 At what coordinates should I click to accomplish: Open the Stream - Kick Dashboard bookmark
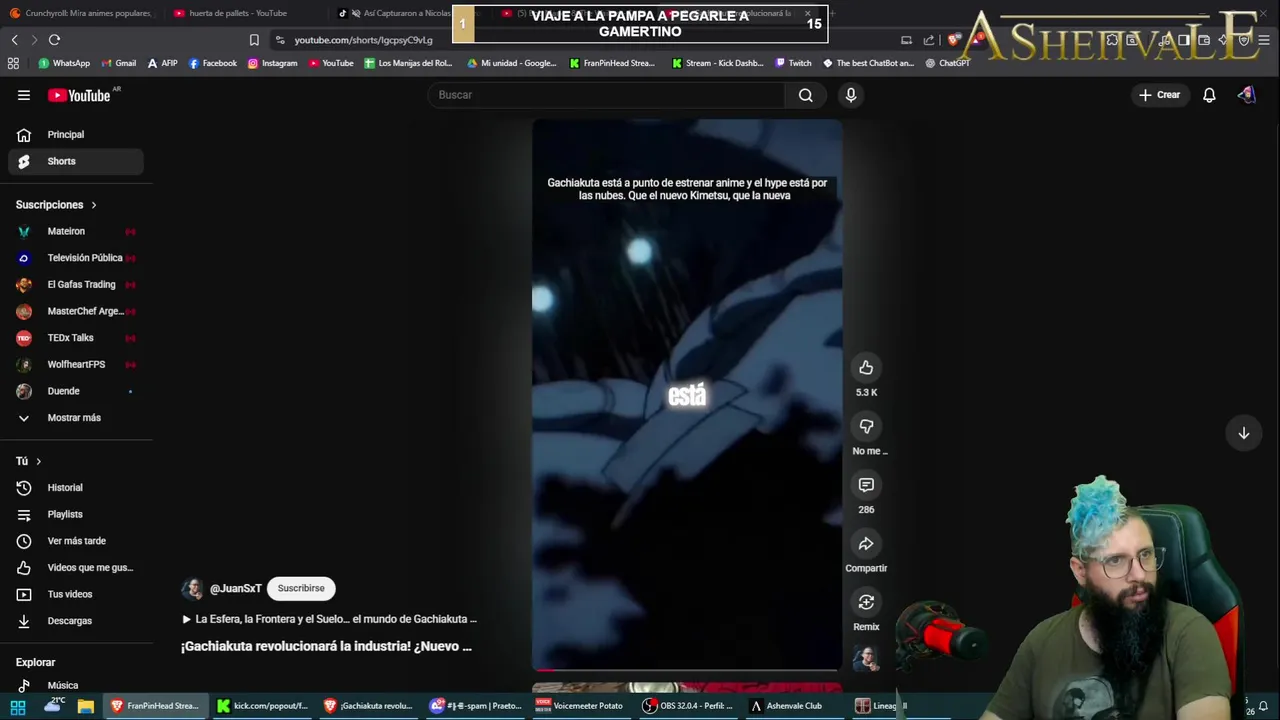point(717,63)
